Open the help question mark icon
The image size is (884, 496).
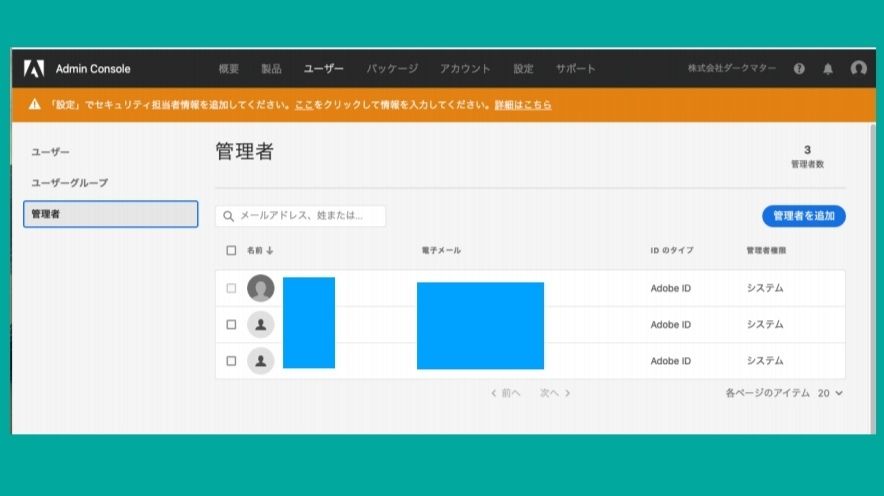pos(799,69)
